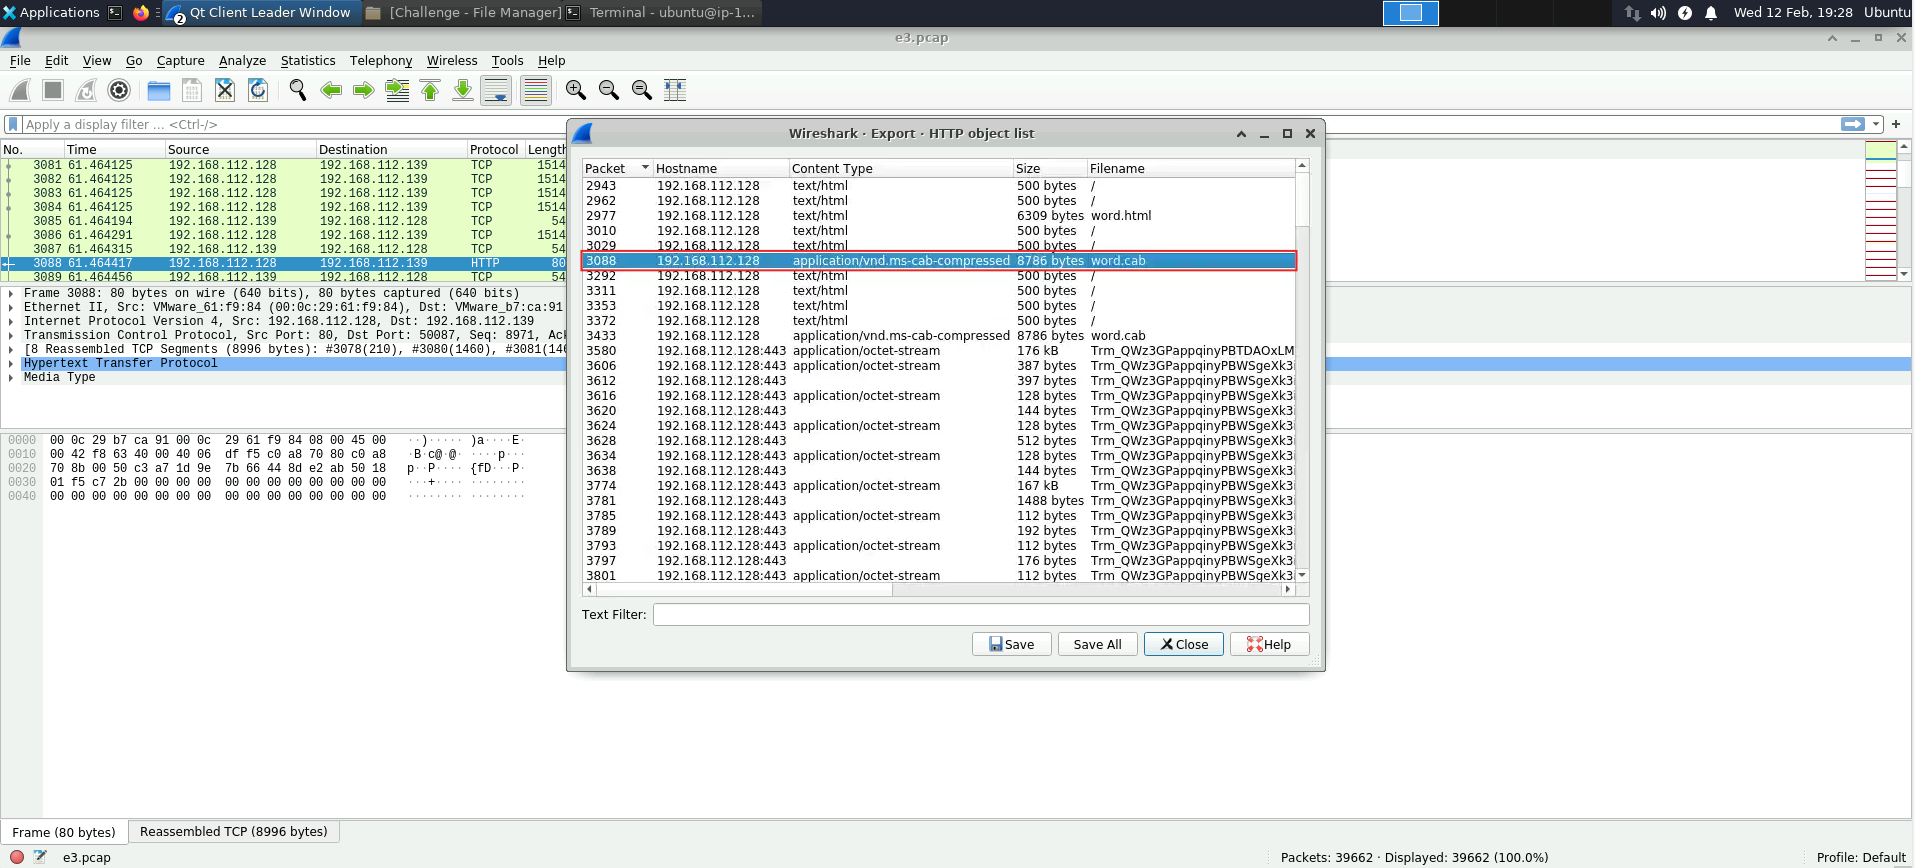This screenshot has height=868, width=1915.
Task: Expand the Hypertext Transfer Protocol tree row
Action: pyautogui.click(x=11, y=364)
